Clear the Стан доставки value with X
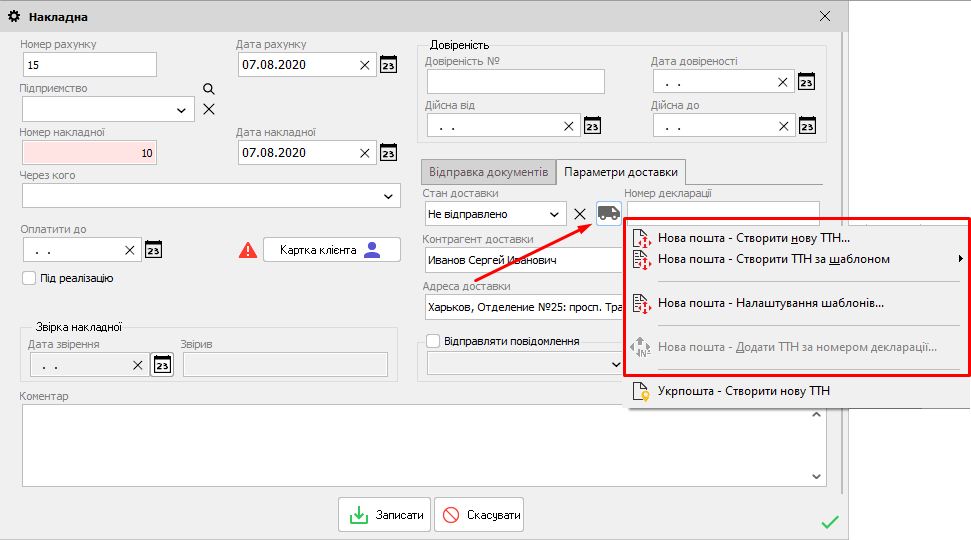 [579, 214]
